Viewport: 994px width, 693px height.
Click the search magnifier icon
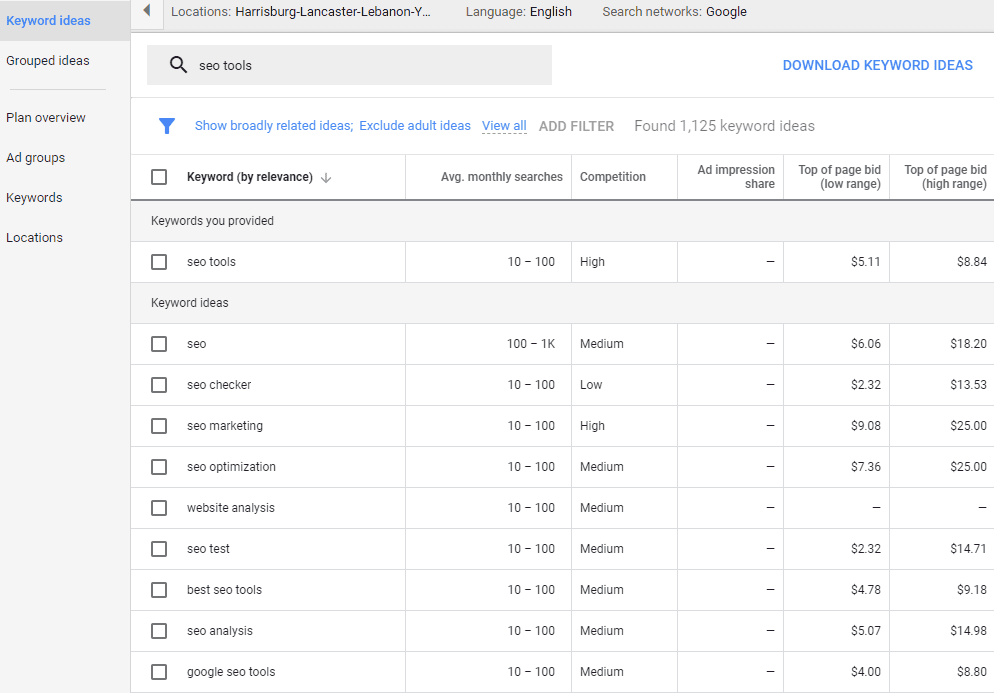[x=178, y=65]
